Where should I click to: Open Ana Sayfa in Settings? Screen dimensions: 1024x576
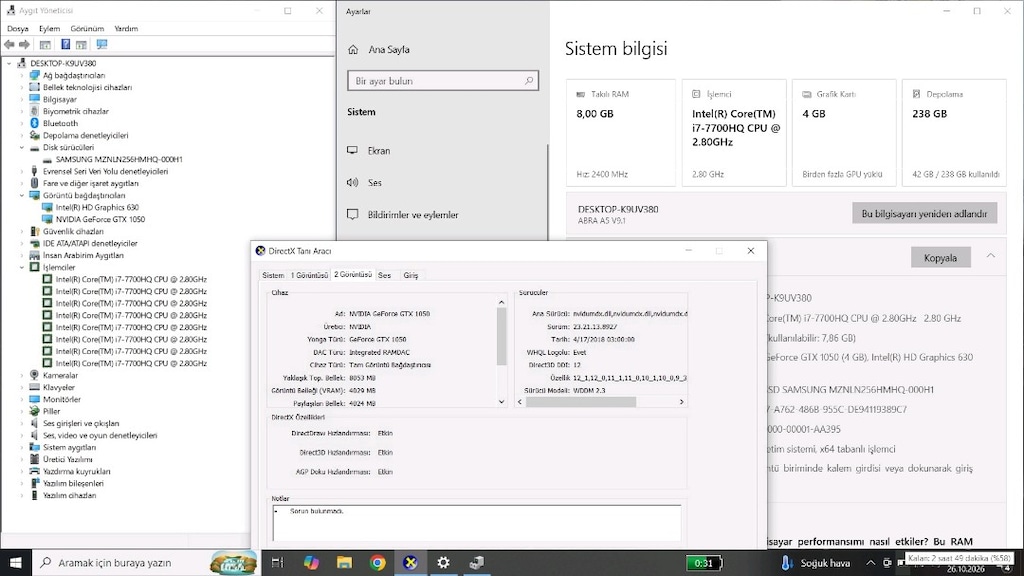click(389, 50)
